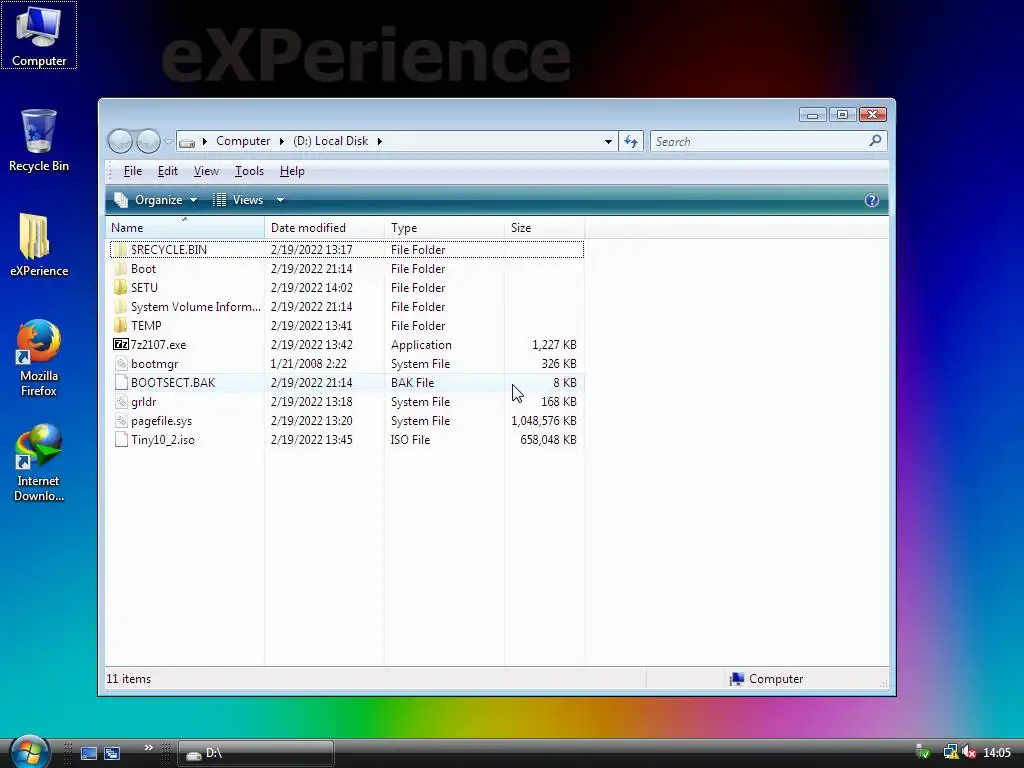1024x768 pixels.
Task: Sort by the Name column header
Action: pyautogui.click(x=185, y=228)
